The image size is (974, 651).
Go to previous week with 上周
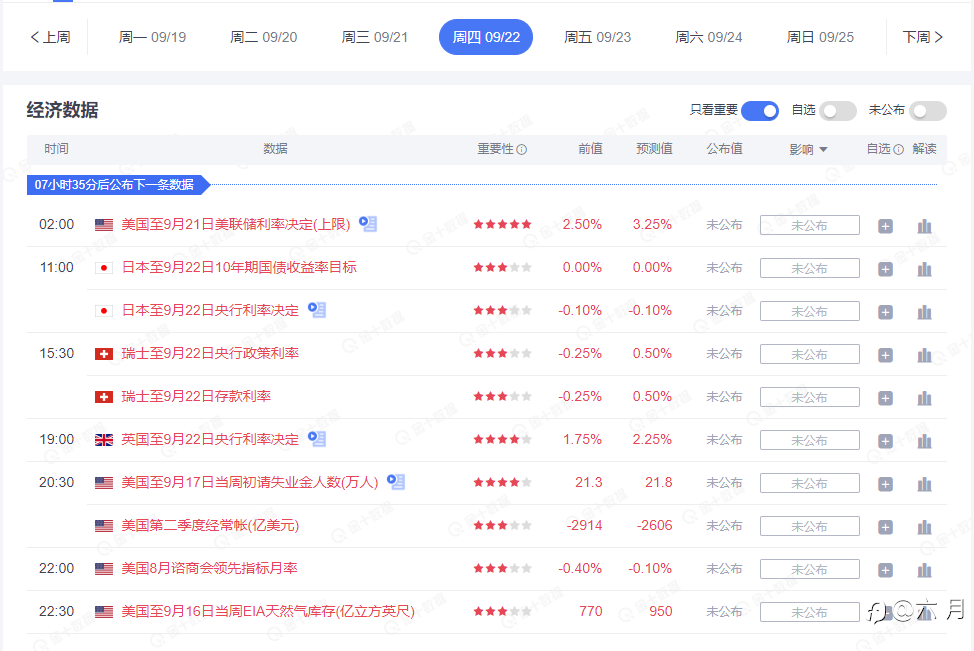pos(50,37)
